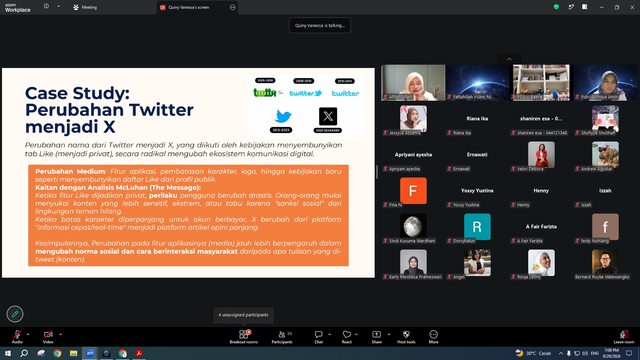Select Riana Ika's participant tile
640x360 pixels.
point(477,120)
